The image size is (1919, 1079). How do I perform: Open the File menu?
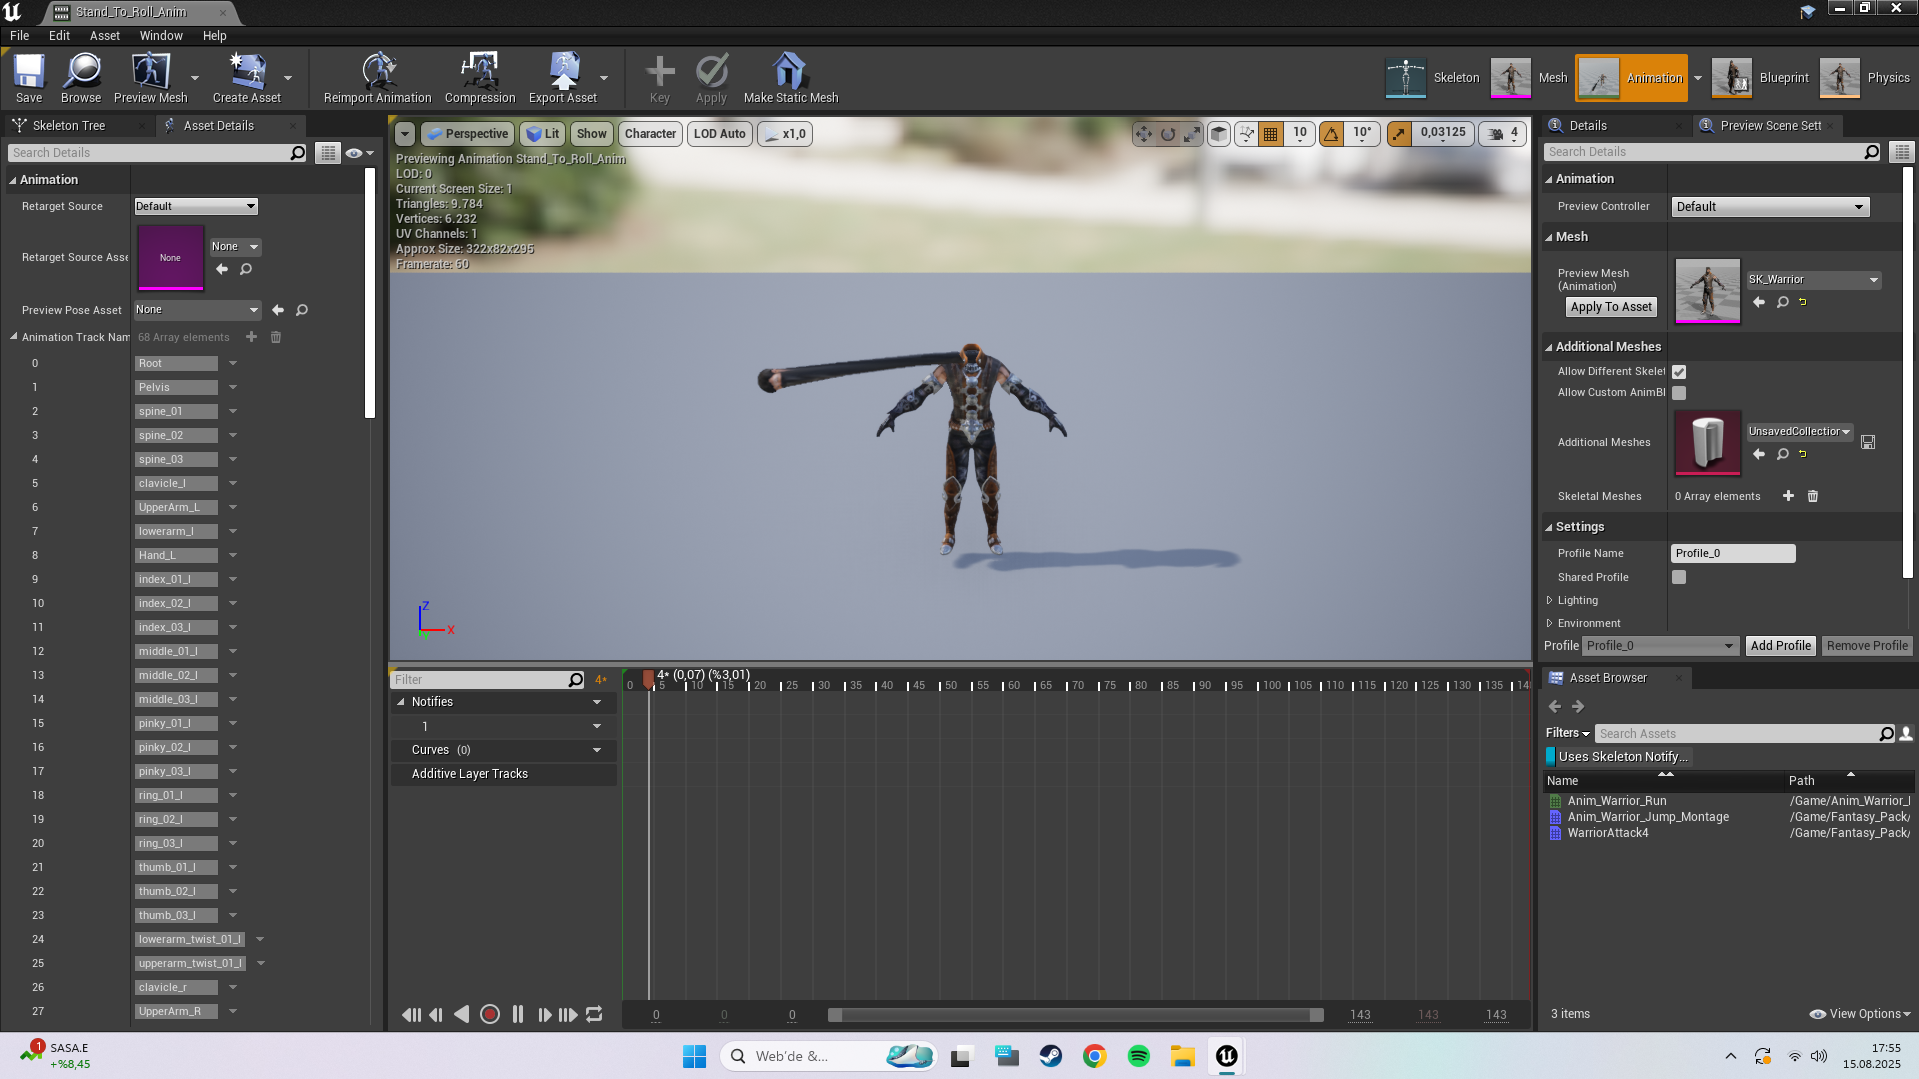[19, 35]
